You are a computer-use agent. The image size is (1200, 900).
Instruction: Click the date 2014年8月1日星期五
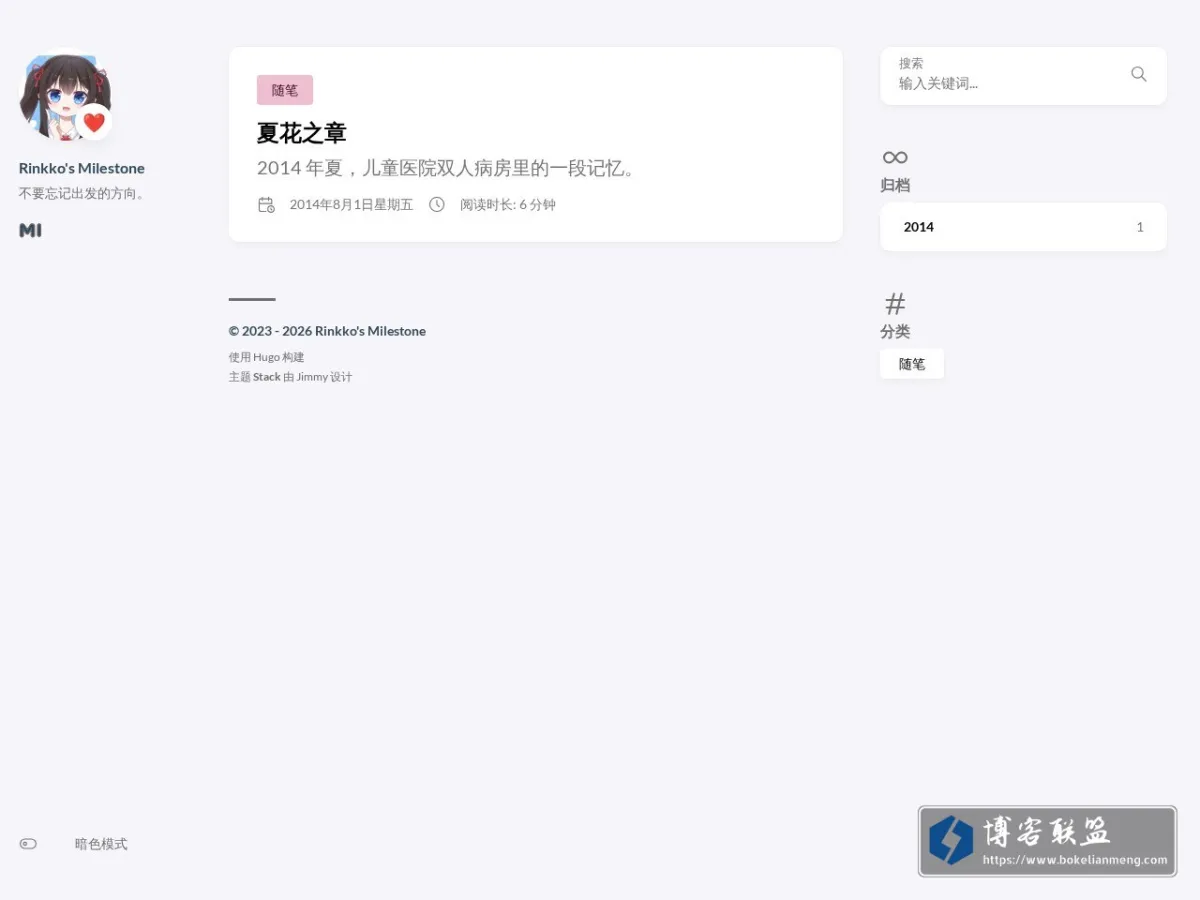click(351, 205)
